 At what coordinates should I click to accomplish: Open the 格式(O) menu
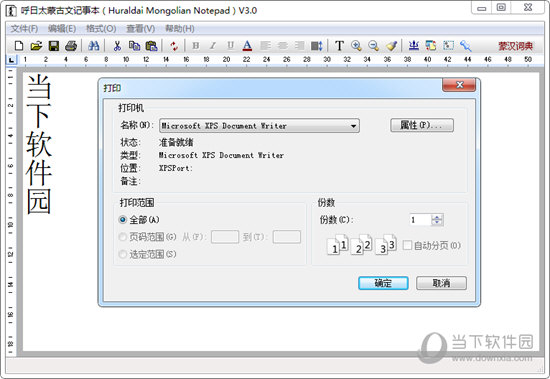tap(101, 28)
